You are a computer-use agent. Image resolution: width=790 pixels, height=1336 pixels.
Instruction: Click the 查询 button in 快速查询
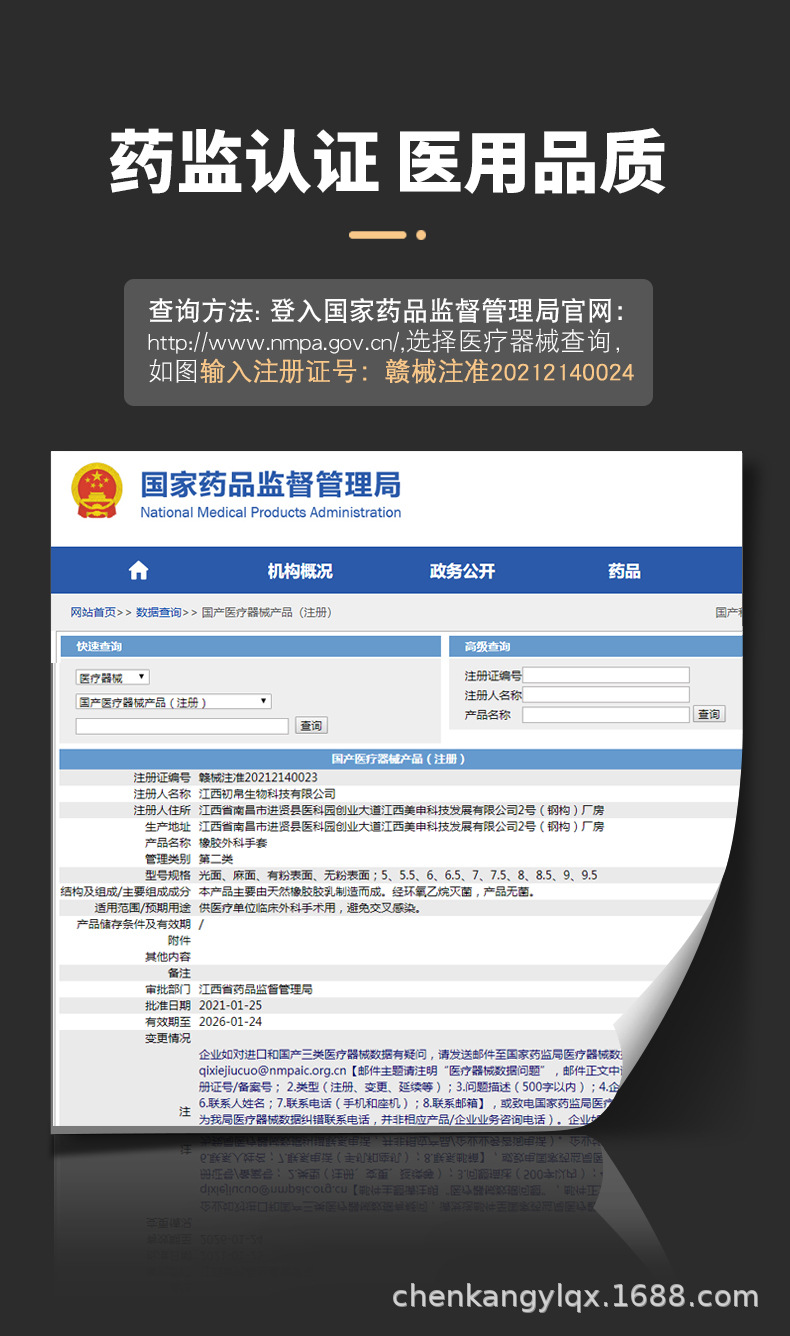(x=312, y=726)
